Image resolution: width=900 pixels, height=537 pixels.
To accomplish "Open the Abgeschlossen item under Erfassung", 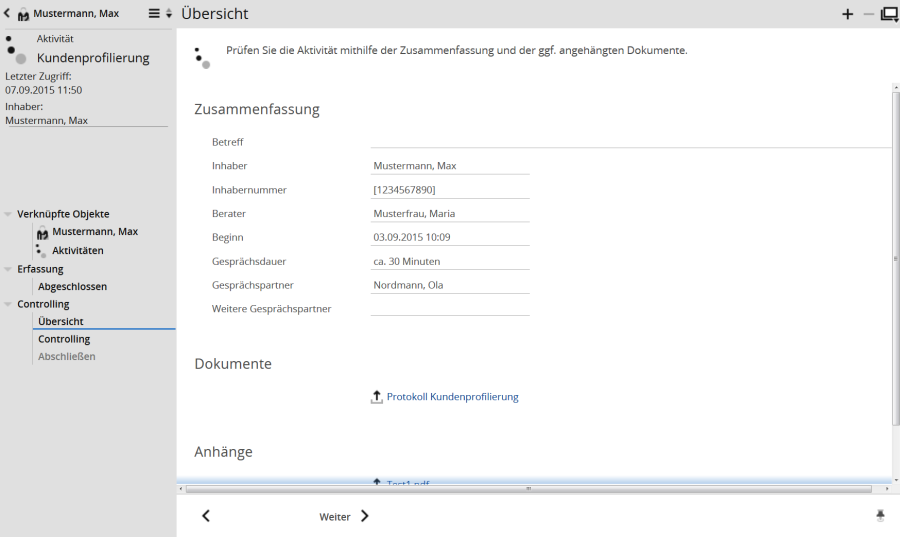I will tap(72, 287).
